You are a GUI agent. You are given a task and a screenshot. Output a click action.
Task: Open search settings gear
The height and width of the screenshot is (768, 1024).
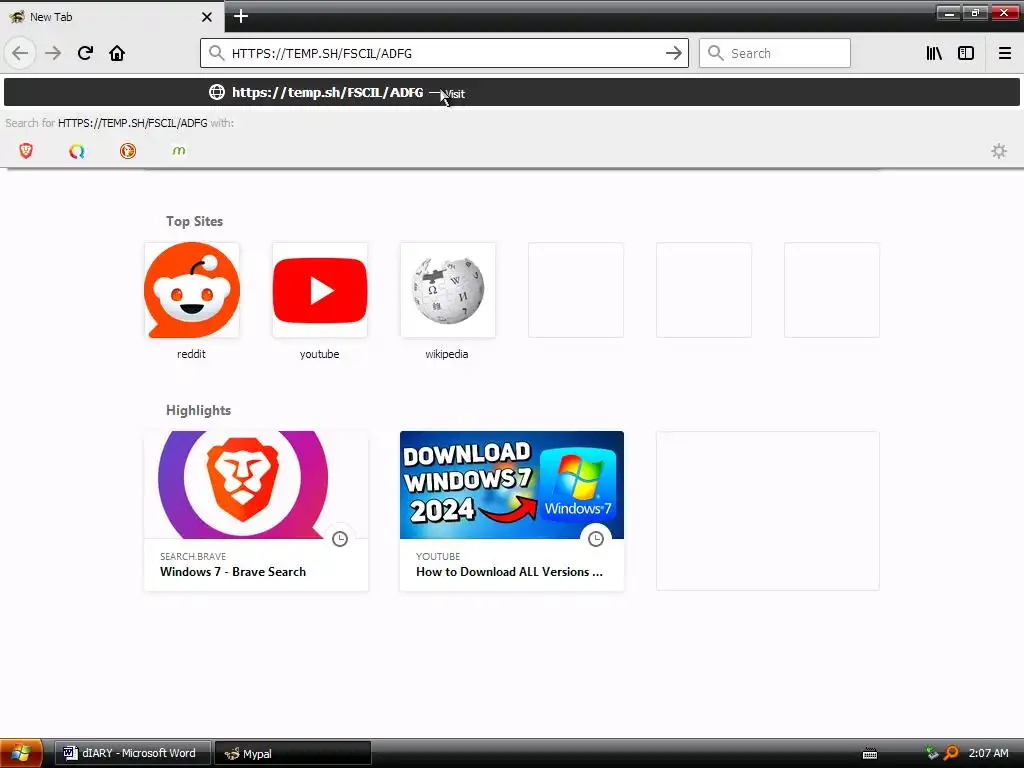(x=999, y=151)
